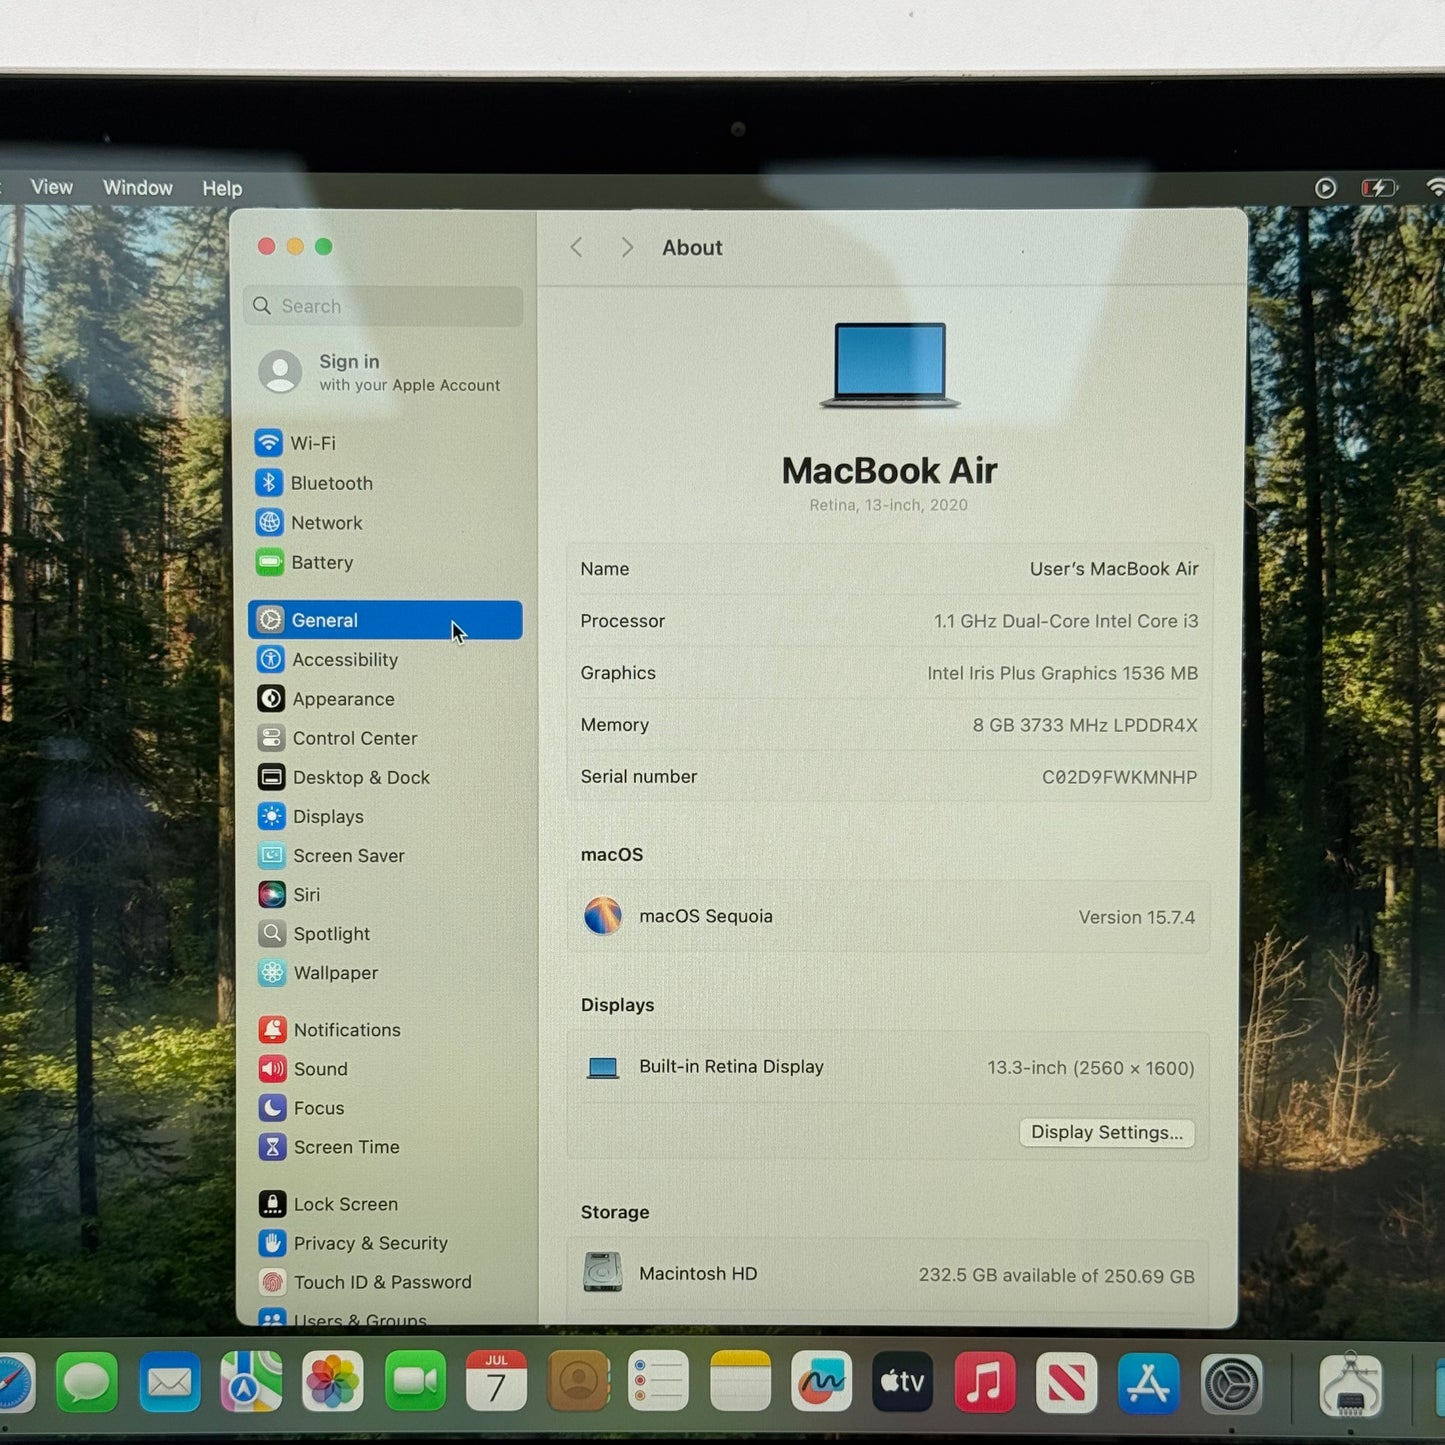
Task: Open Siri settings
Action: click(385, 895)
